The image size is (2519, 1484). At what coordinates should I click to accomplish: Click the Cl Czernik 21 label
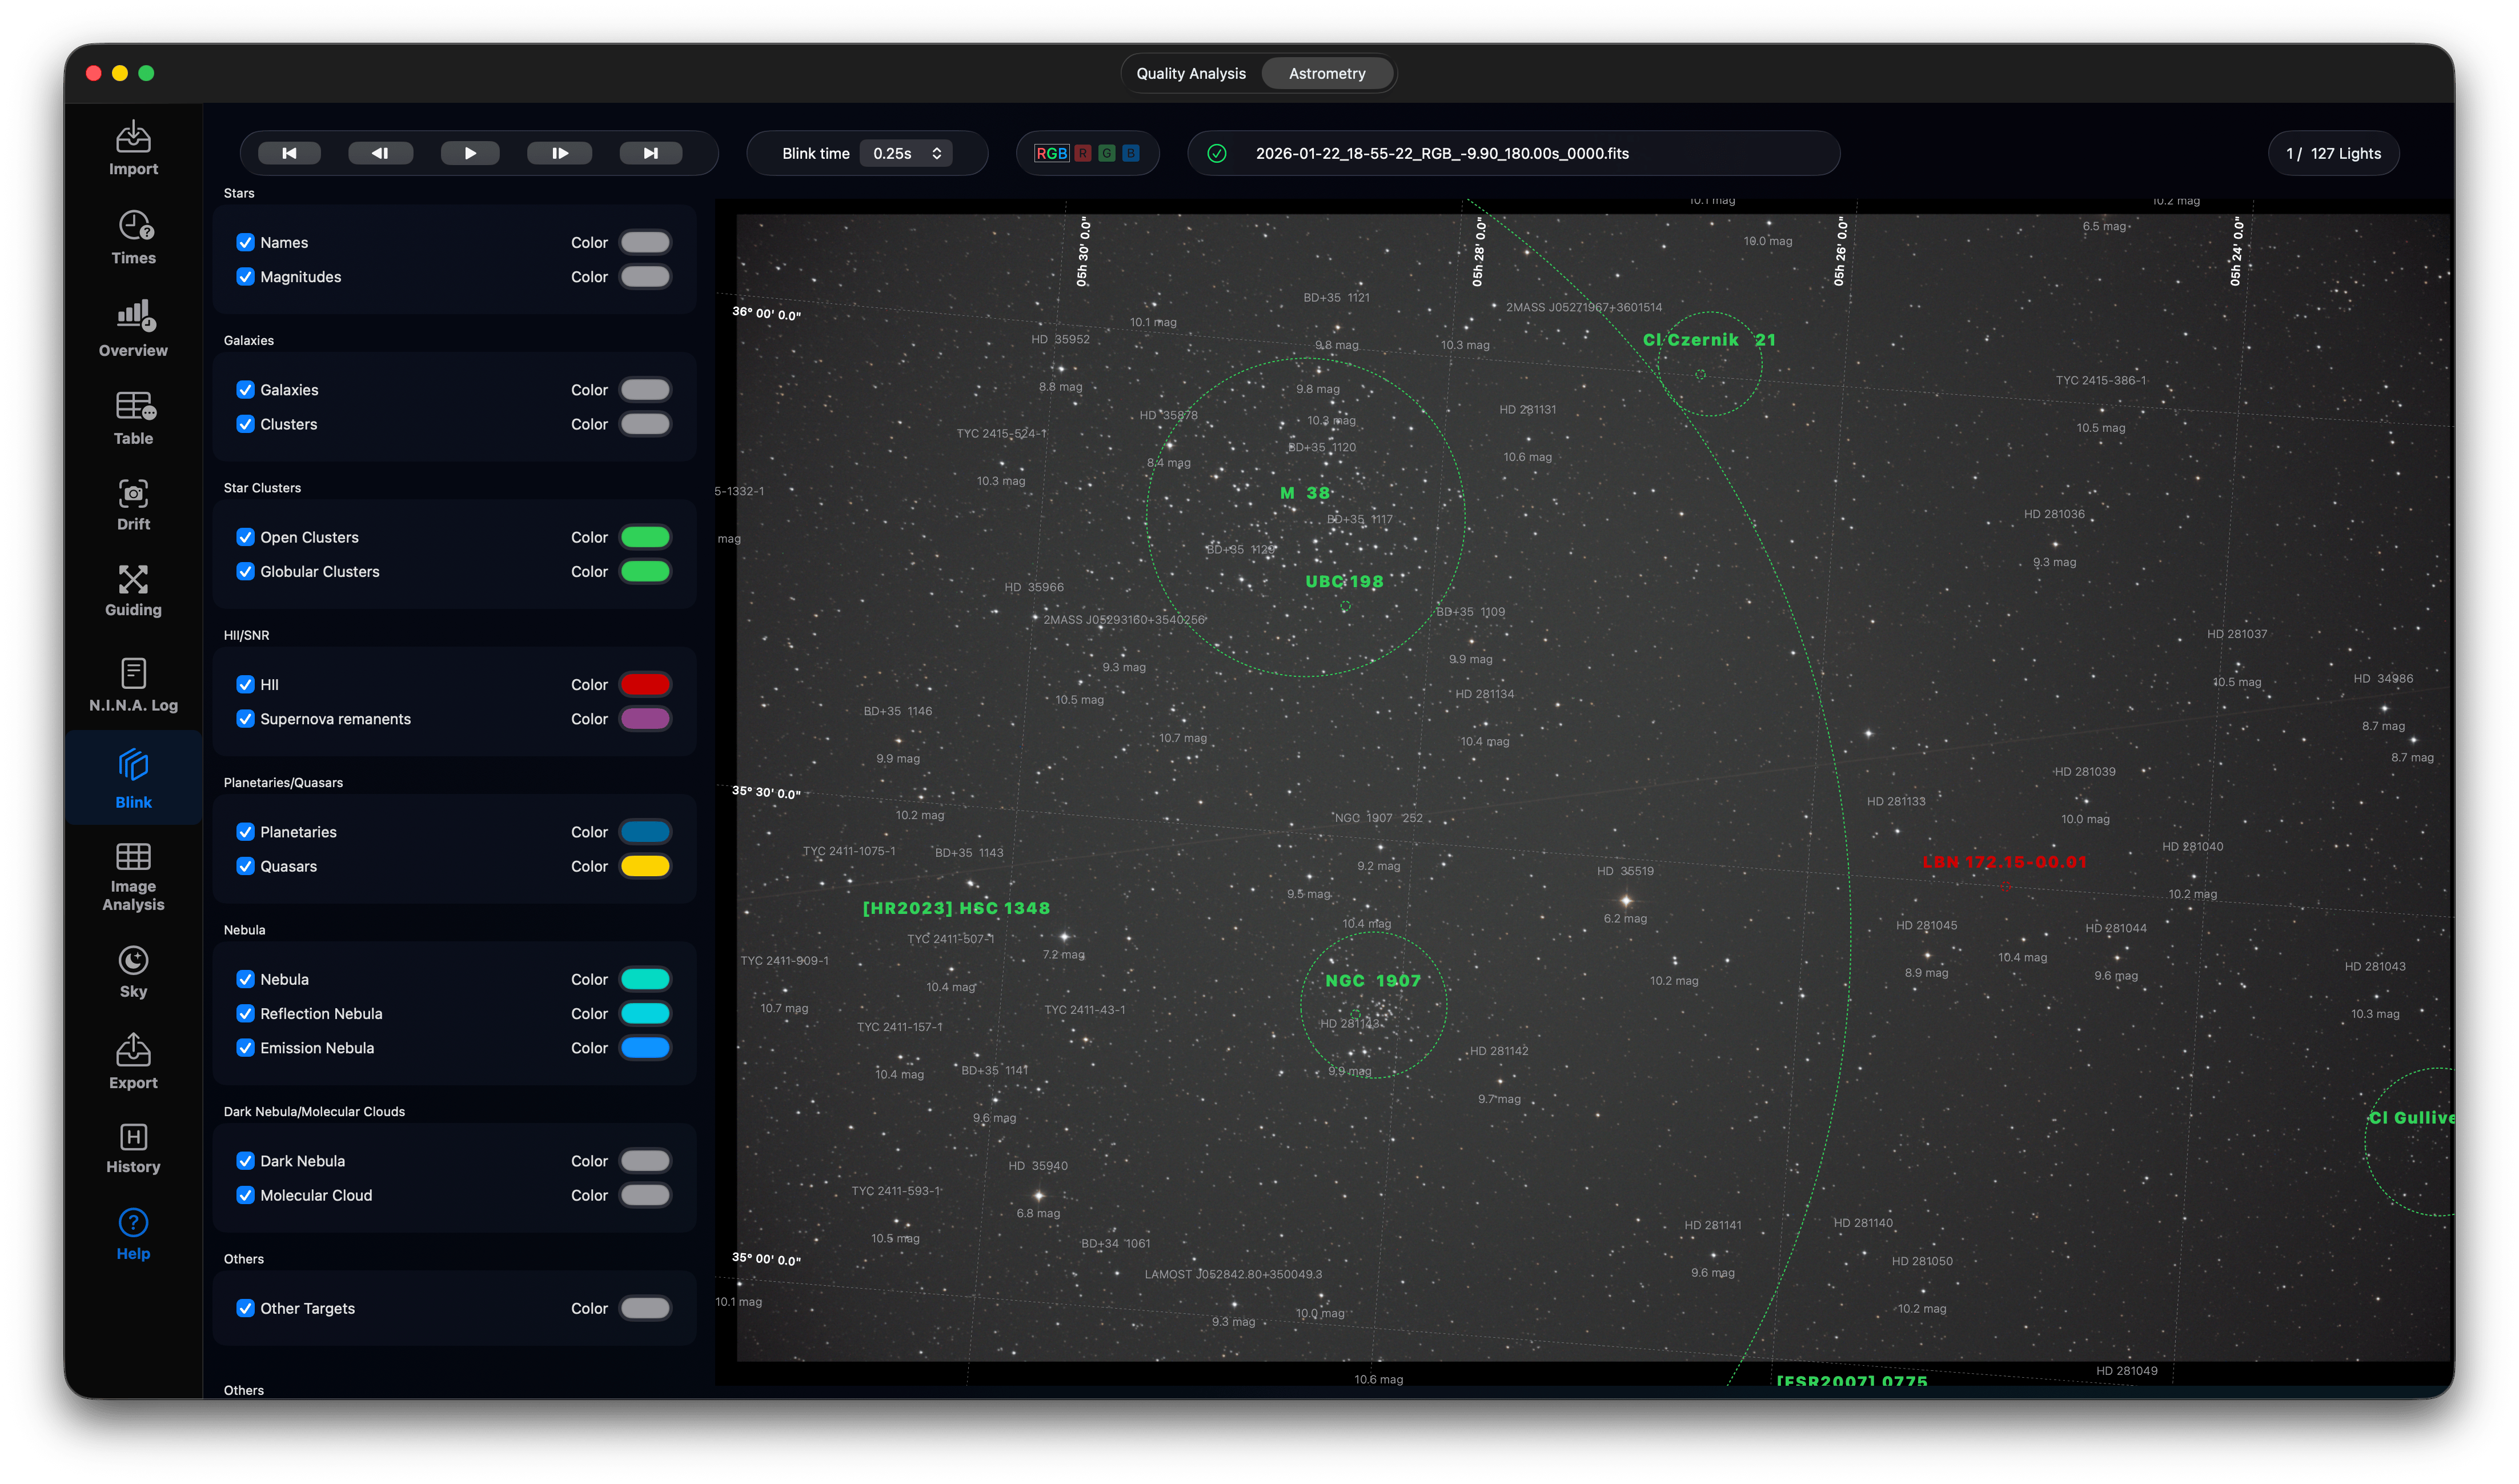click(1709, 340)
